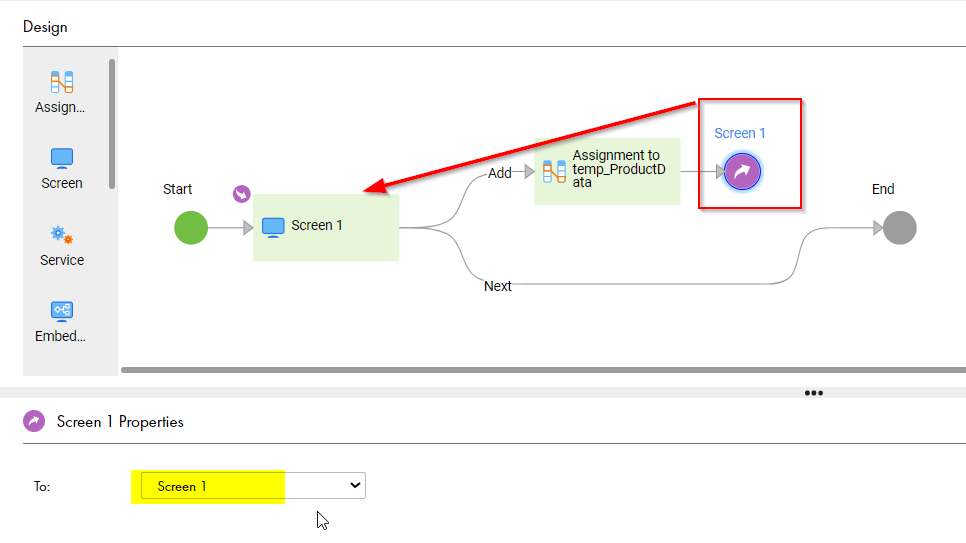
Task: Click the three-dots panel divider handle
Action: point(813,393)
